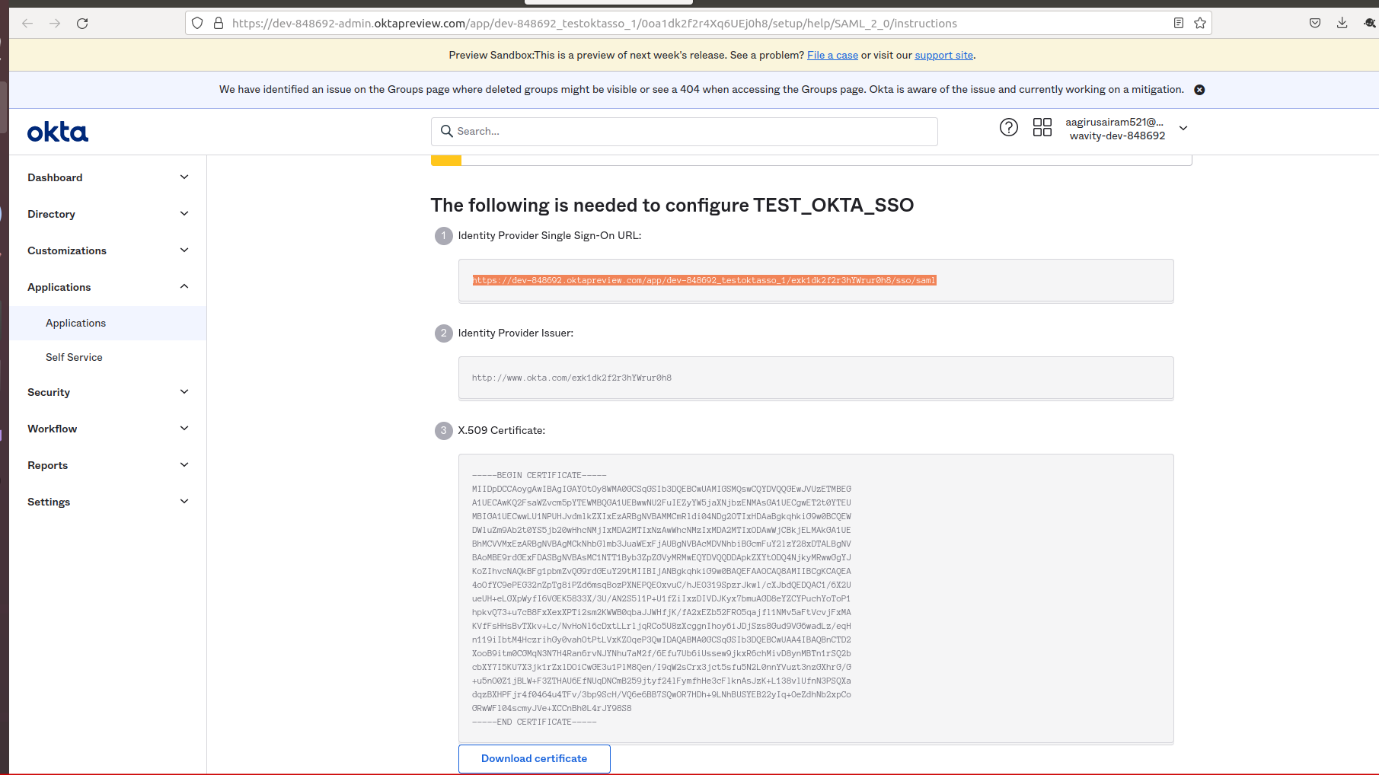Click the Identity Provider Issuer label

coord(516,333)
